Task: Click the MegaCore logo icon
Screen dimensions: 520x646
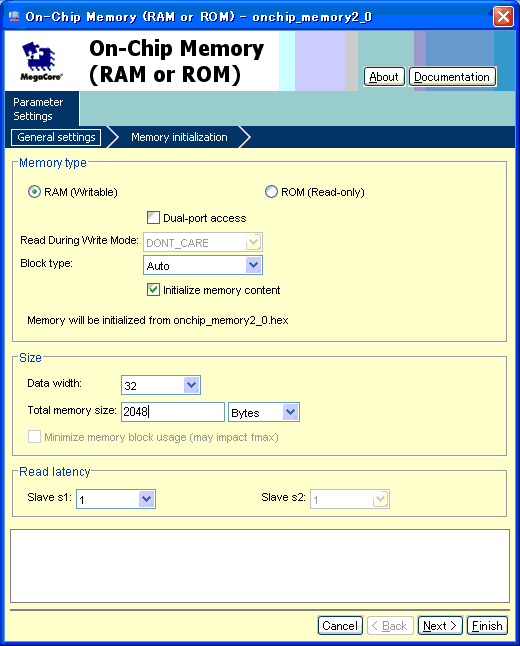Action: coord(41,61)
